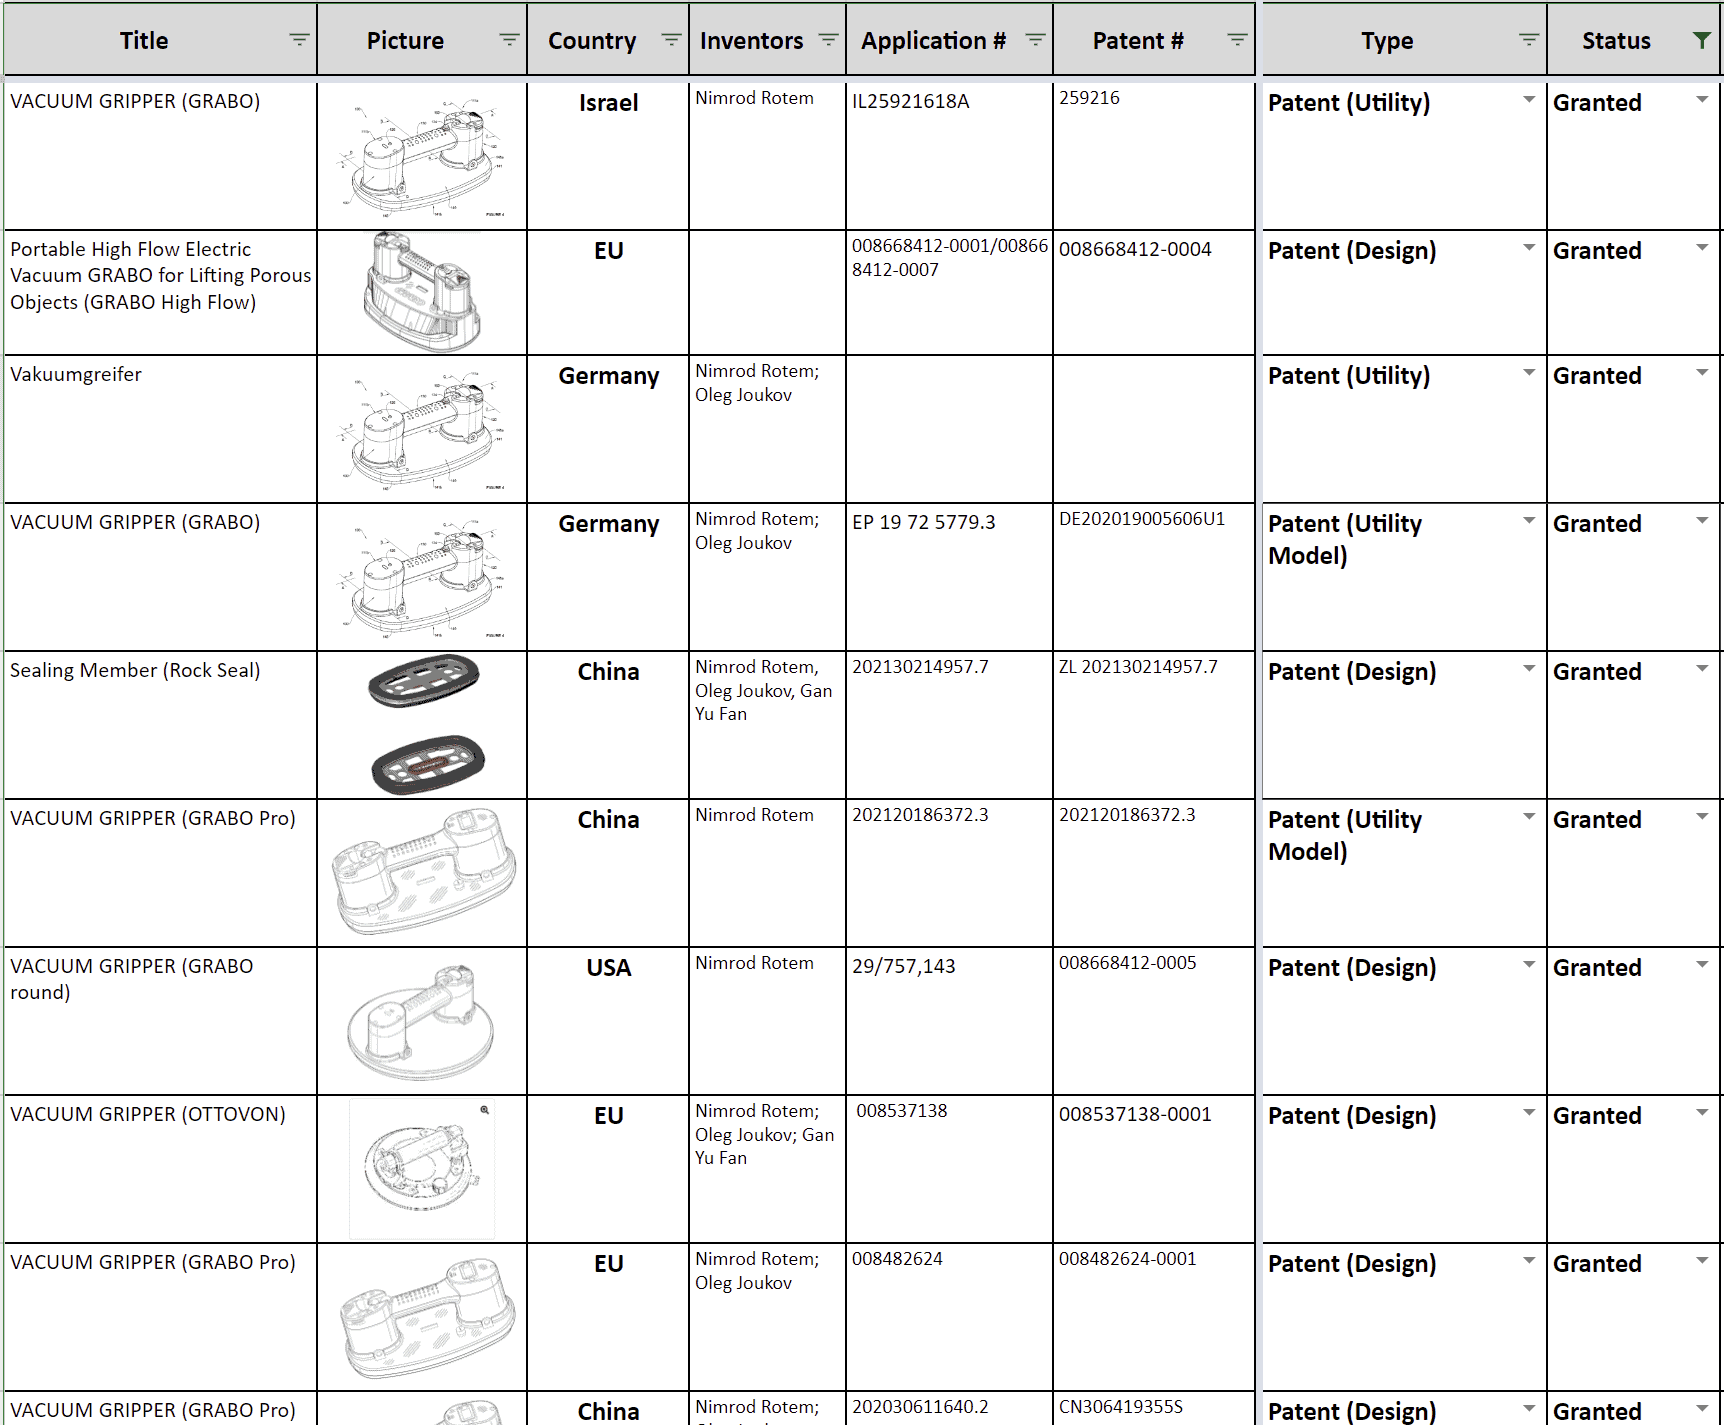Click the Picture column header

point(422,40)
